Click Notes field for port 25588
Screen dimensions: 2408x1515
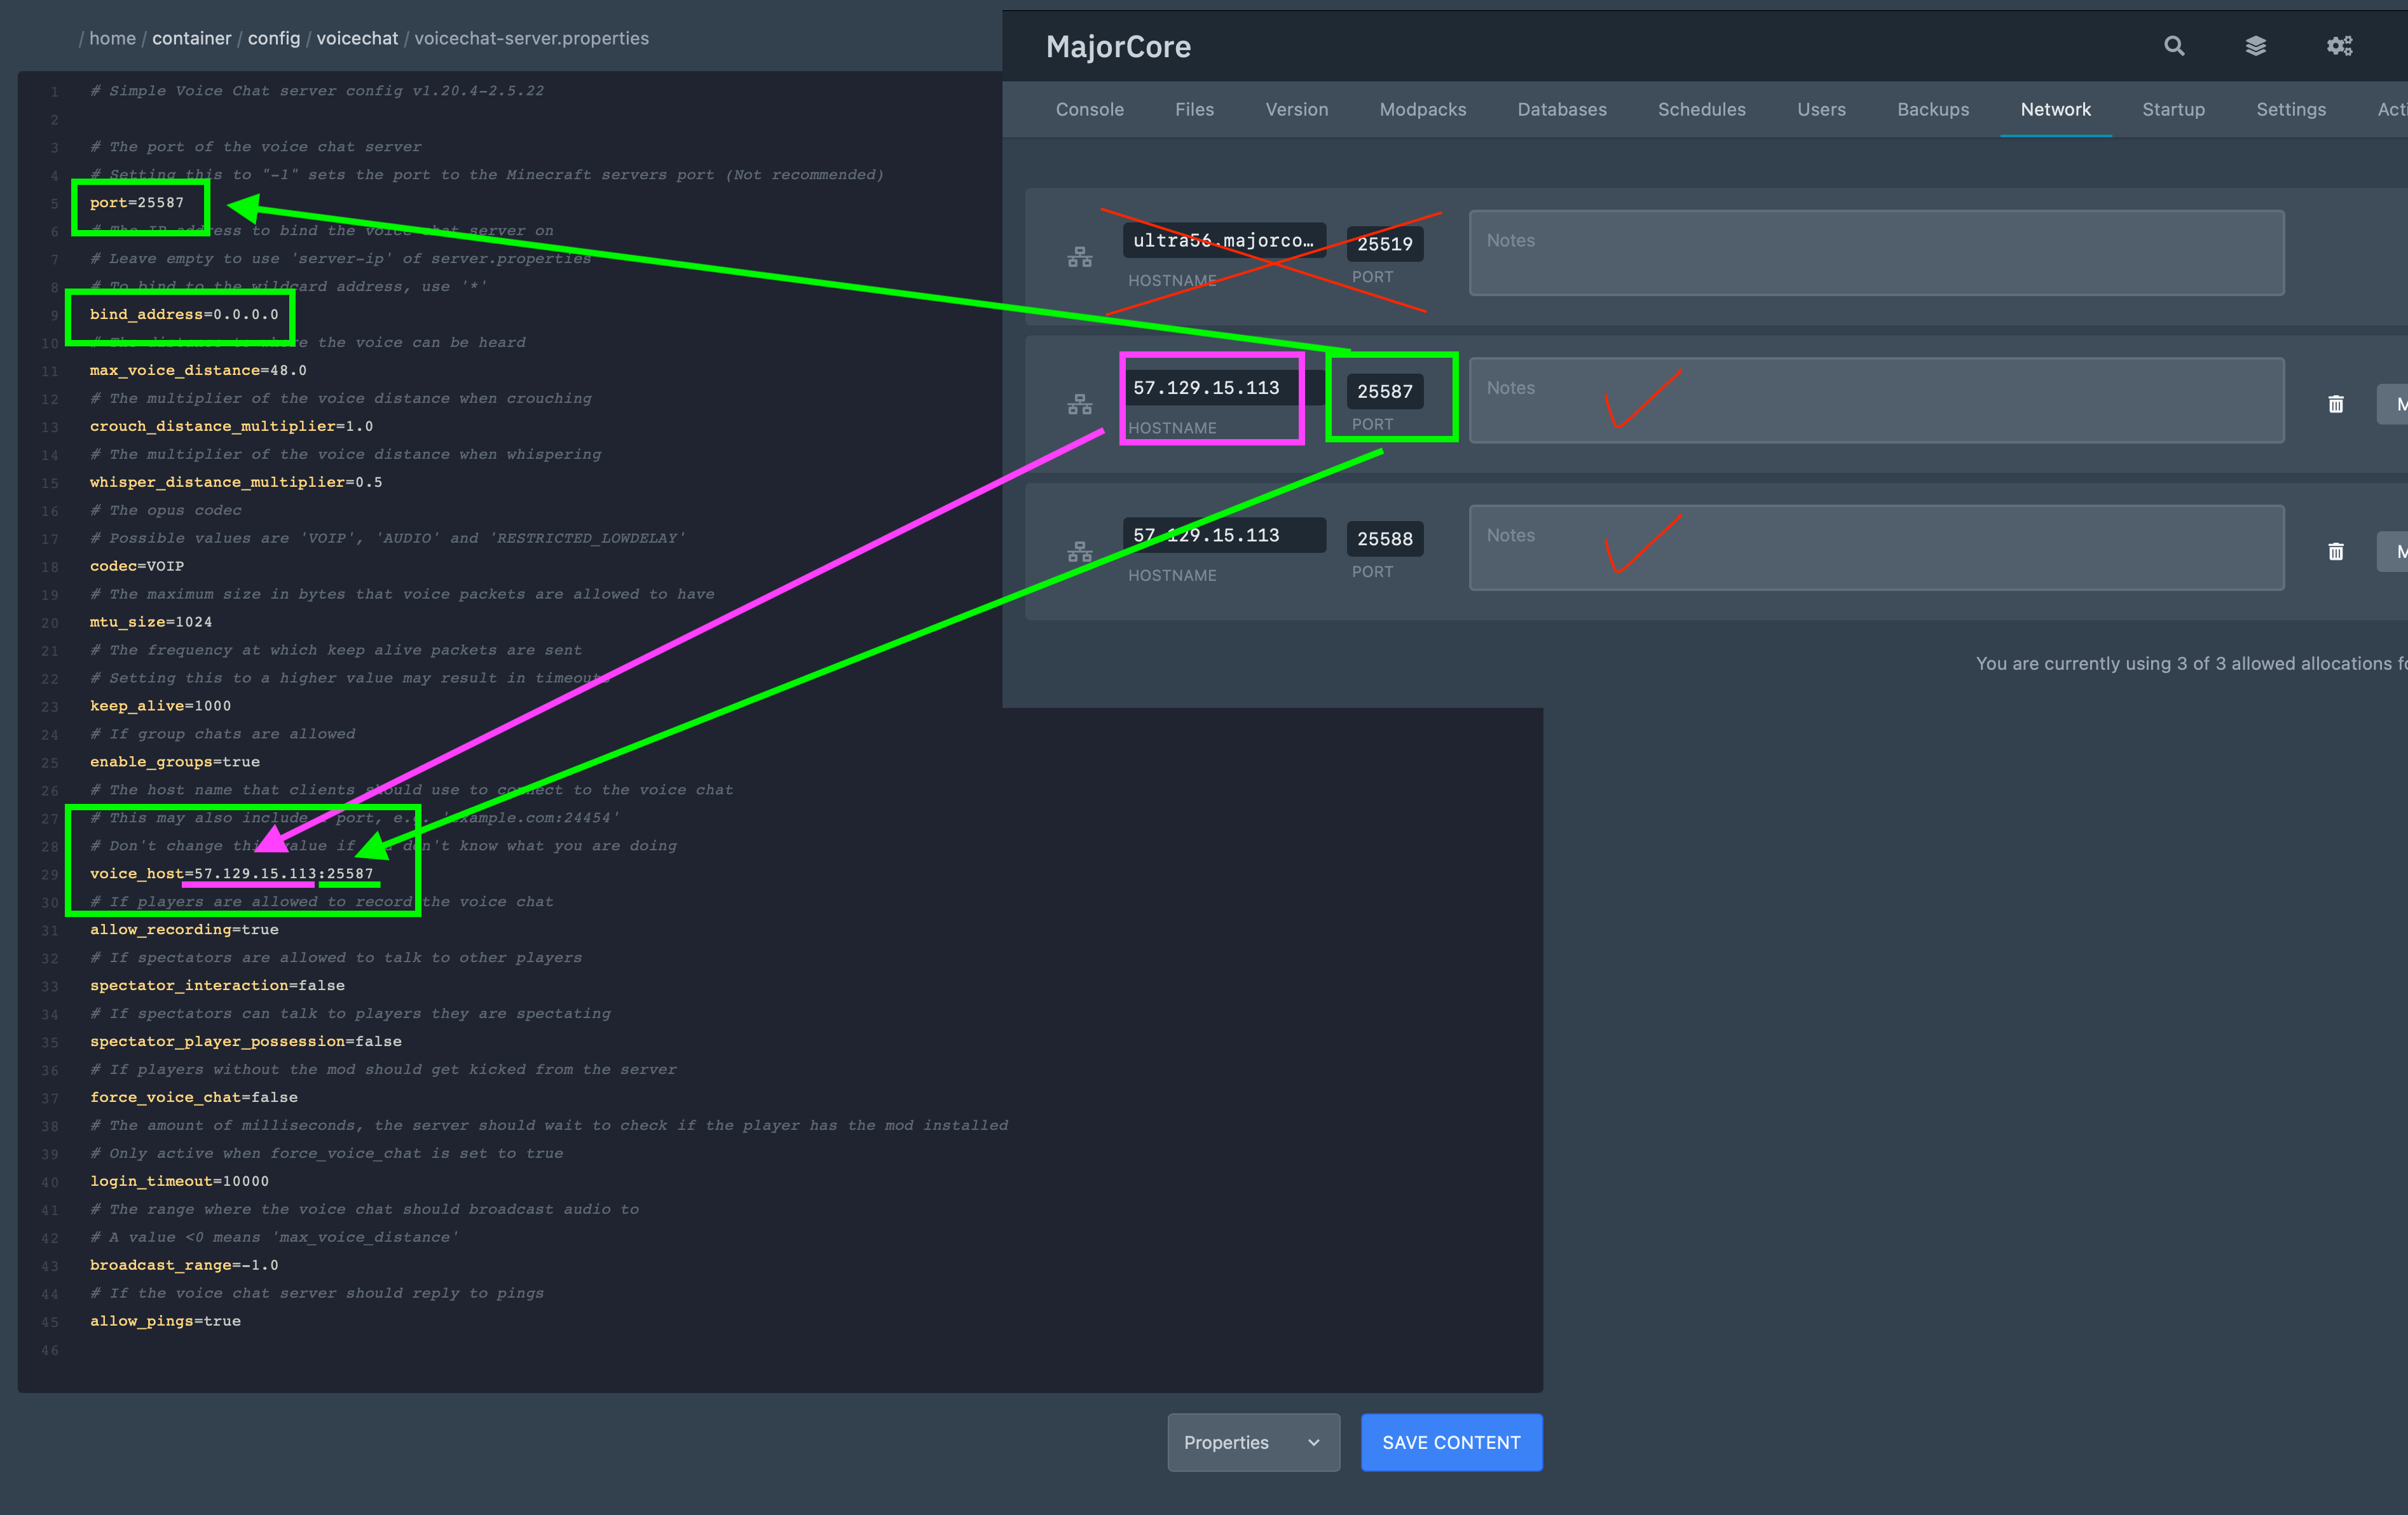point(1876,548)
